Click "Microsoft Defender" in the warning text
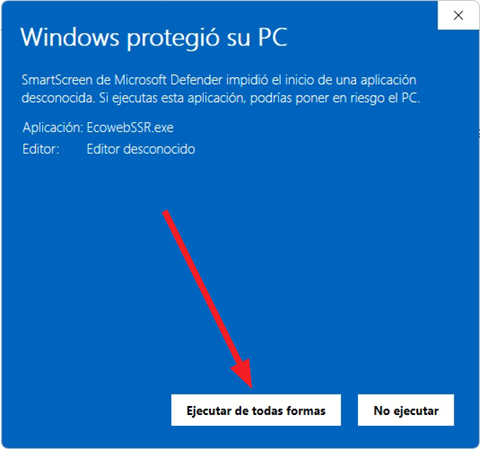Screen dimensions: 480x450 (168, 80)
